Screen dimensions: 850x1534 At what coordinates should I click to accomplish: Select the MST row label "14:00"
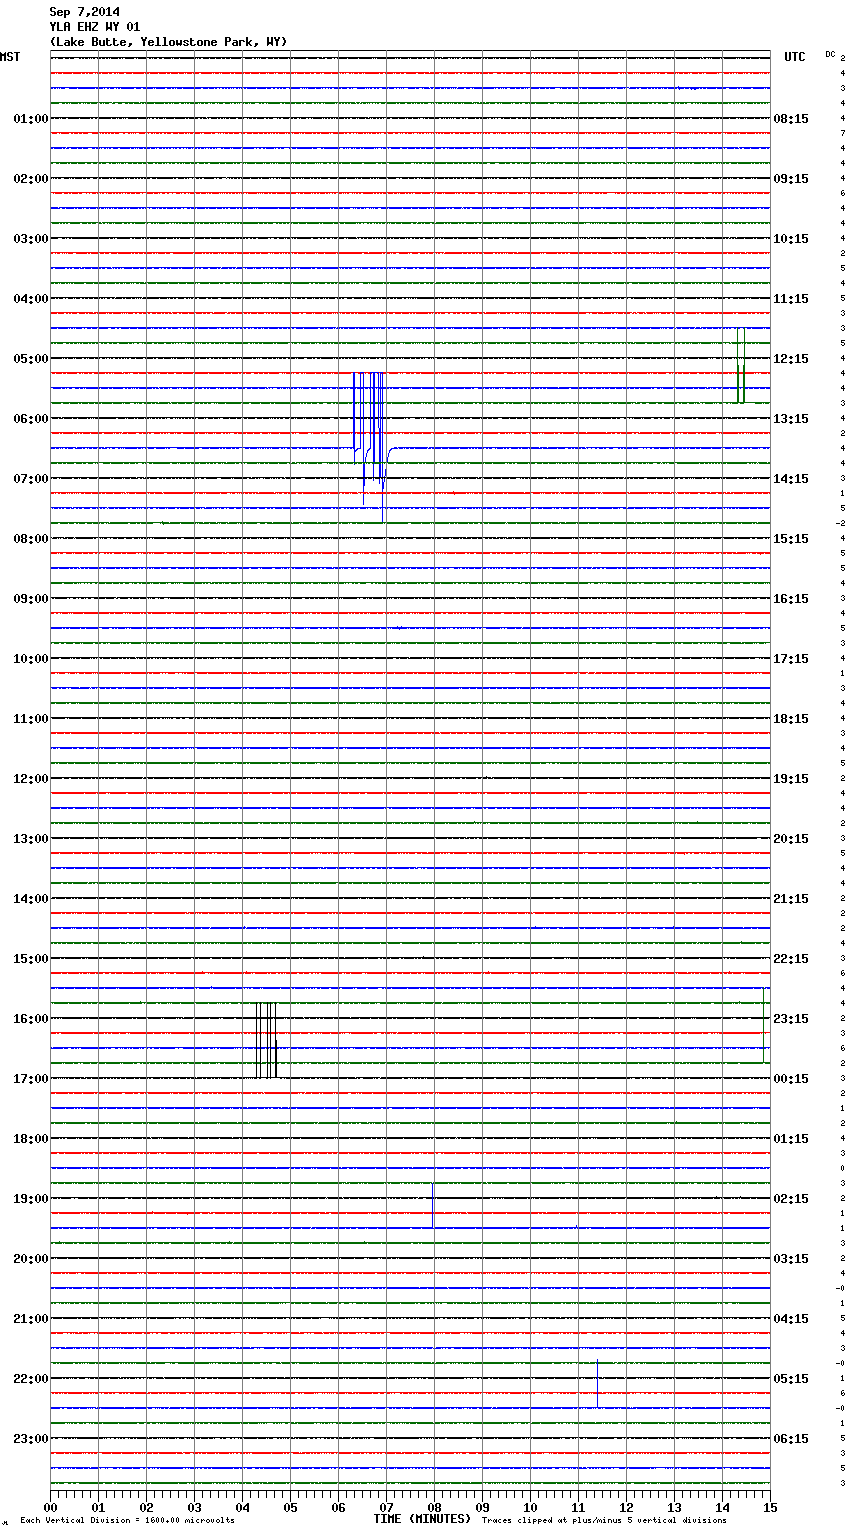[x=31, y=899]
